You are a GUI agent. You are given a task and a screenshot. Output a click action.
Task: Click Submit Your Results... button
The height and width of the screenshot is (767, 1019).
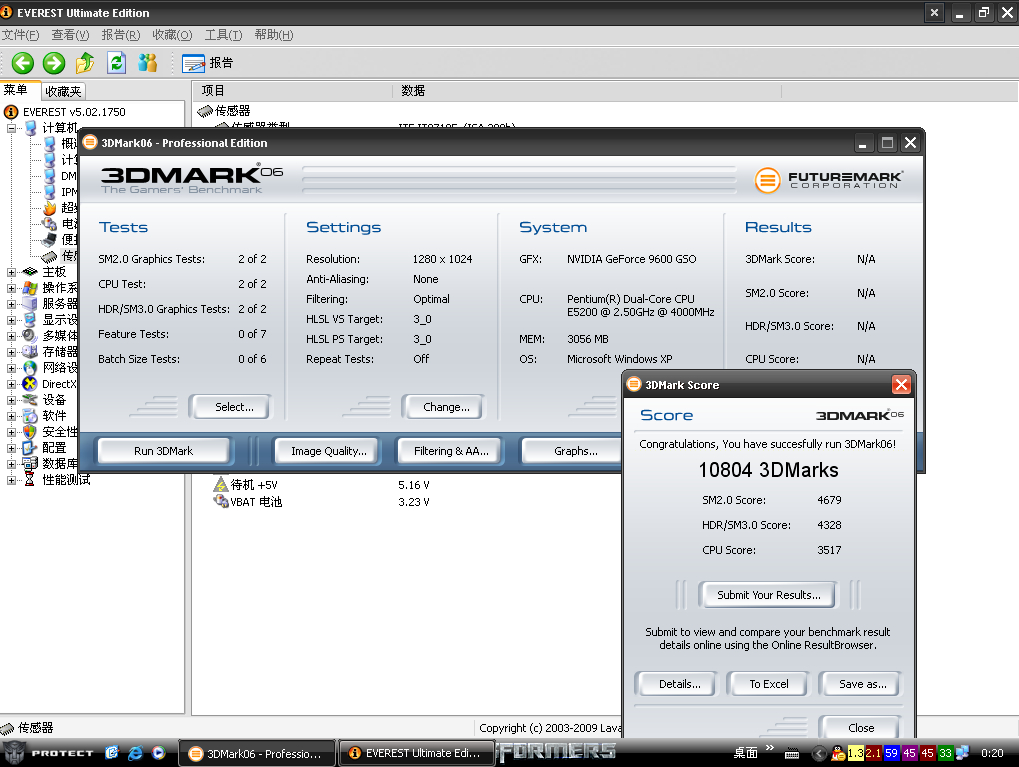tap(768, 595)
